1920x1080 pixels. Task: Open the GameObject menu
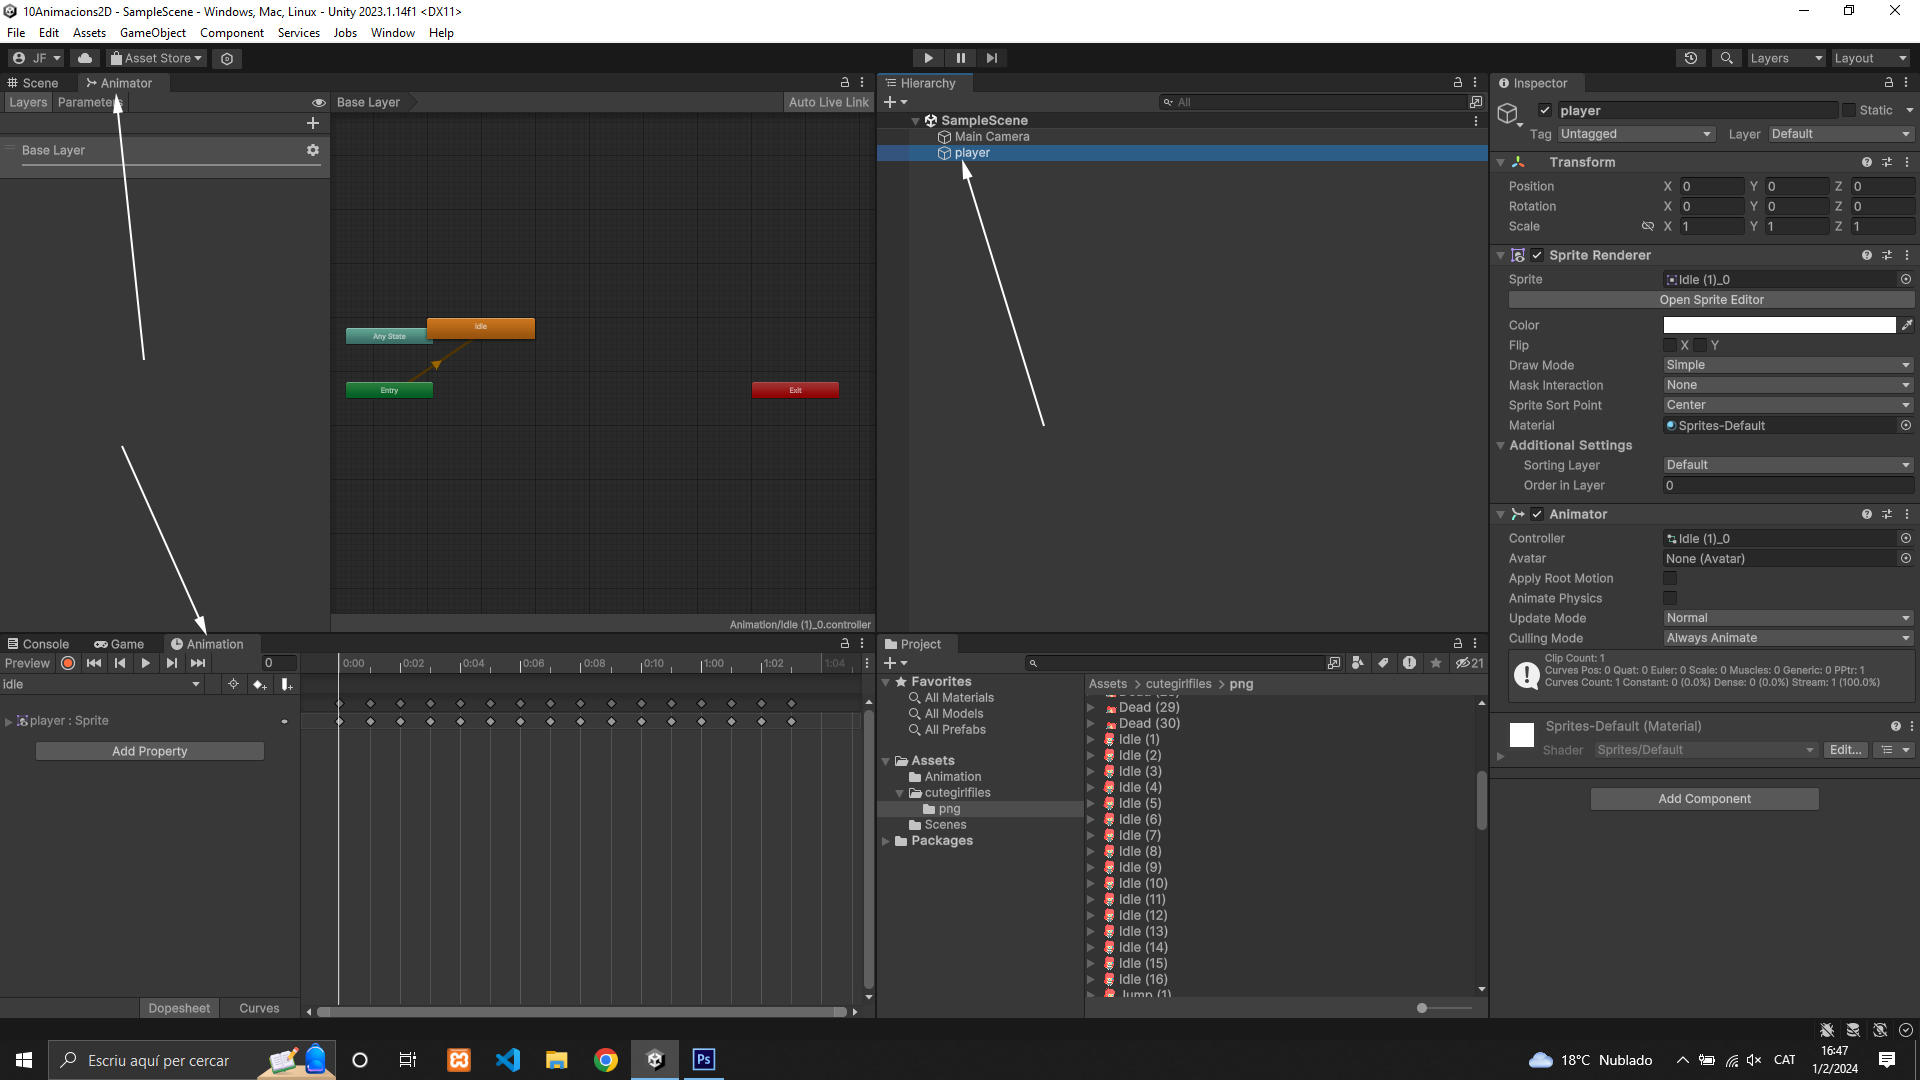[152, 33]
